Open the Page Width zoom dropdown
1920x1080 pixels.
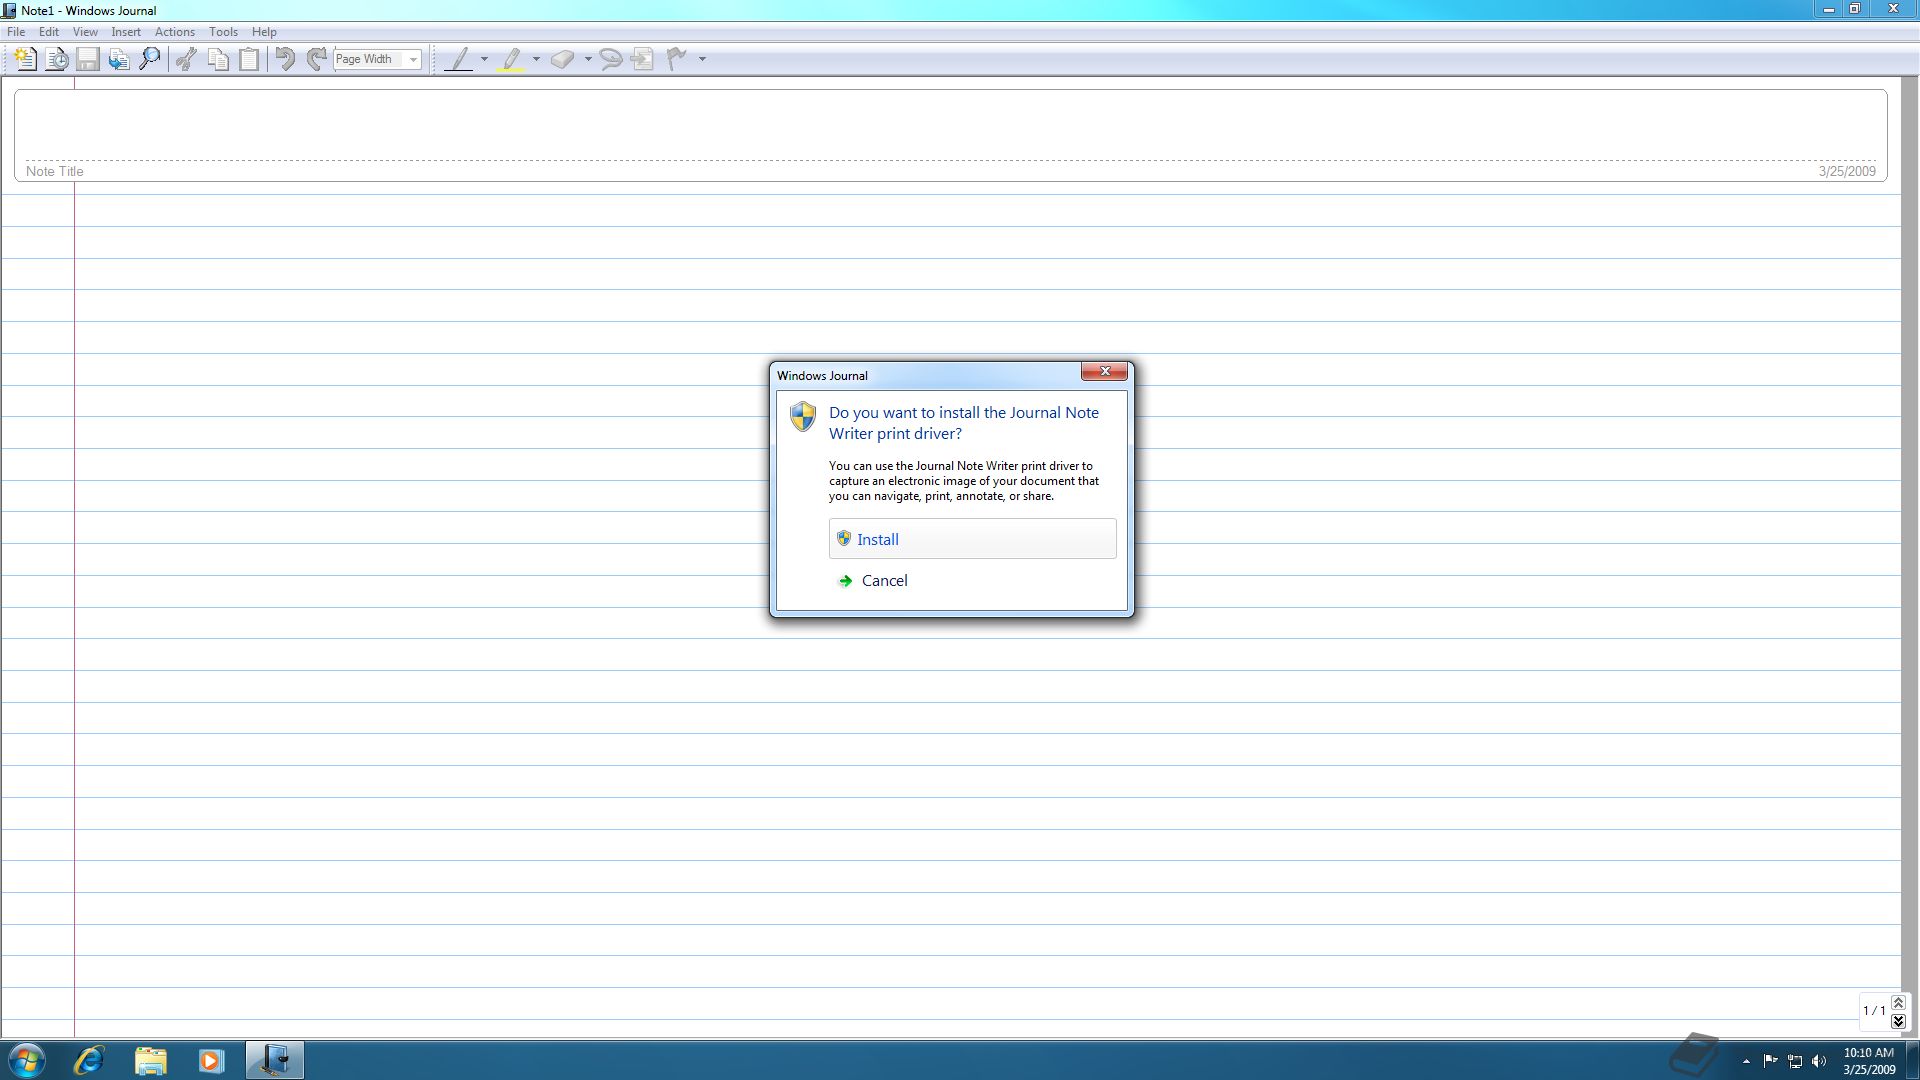413,59
